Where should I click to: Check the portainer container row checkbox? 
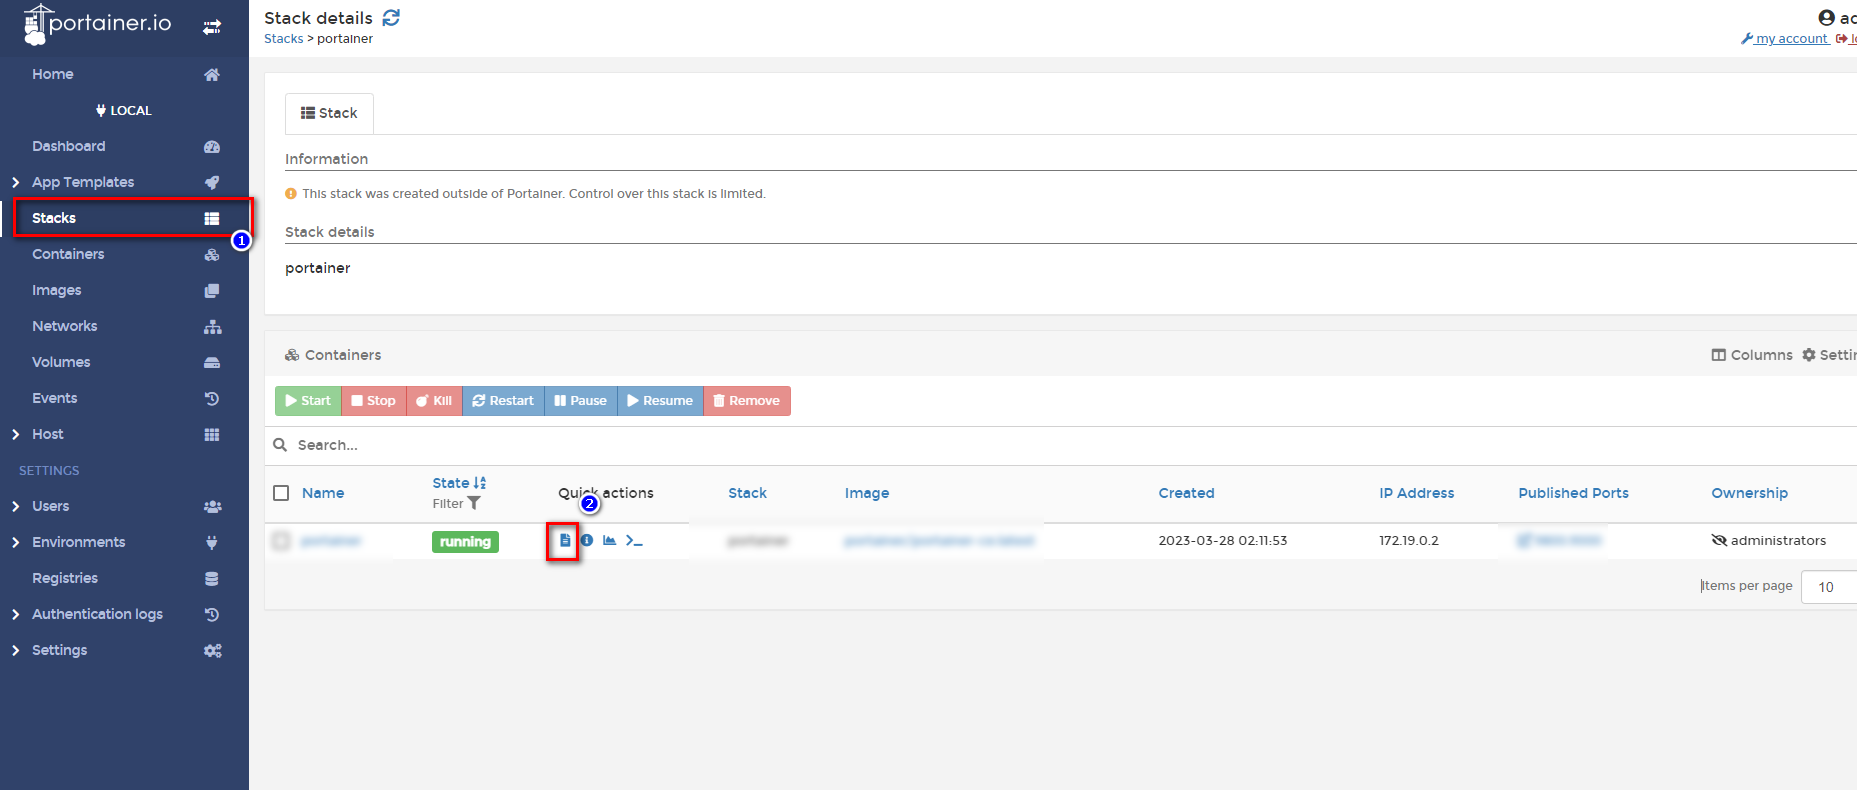[x=281, y=541]
